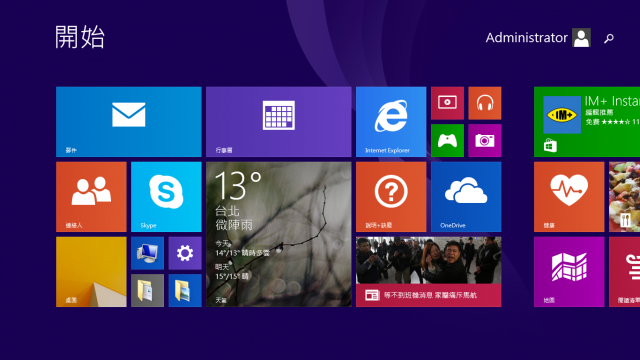The height and width of the screenshot is (360, 640).
Task: Open the Desktop tile
Action: click(91, 272)
